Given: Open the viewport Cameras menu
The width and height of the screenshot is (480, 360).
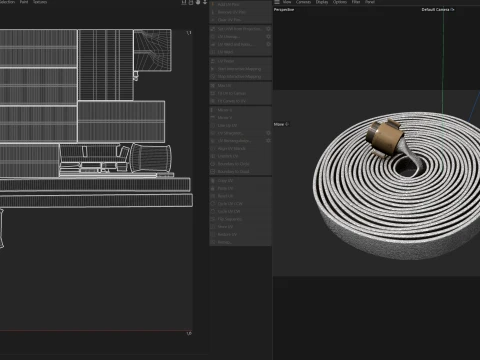Looking at the screenshot, I should 303,2.
